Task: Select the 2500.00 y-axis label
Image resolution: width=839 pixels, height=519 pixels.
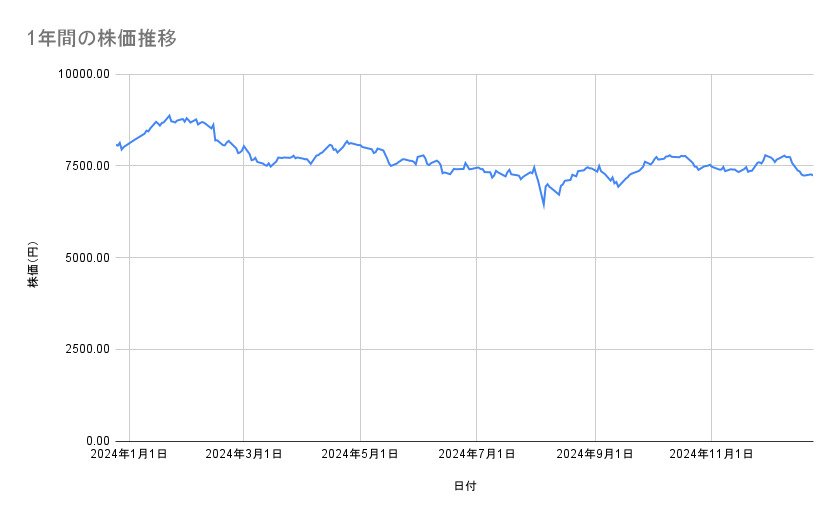Action: point(86,349)
